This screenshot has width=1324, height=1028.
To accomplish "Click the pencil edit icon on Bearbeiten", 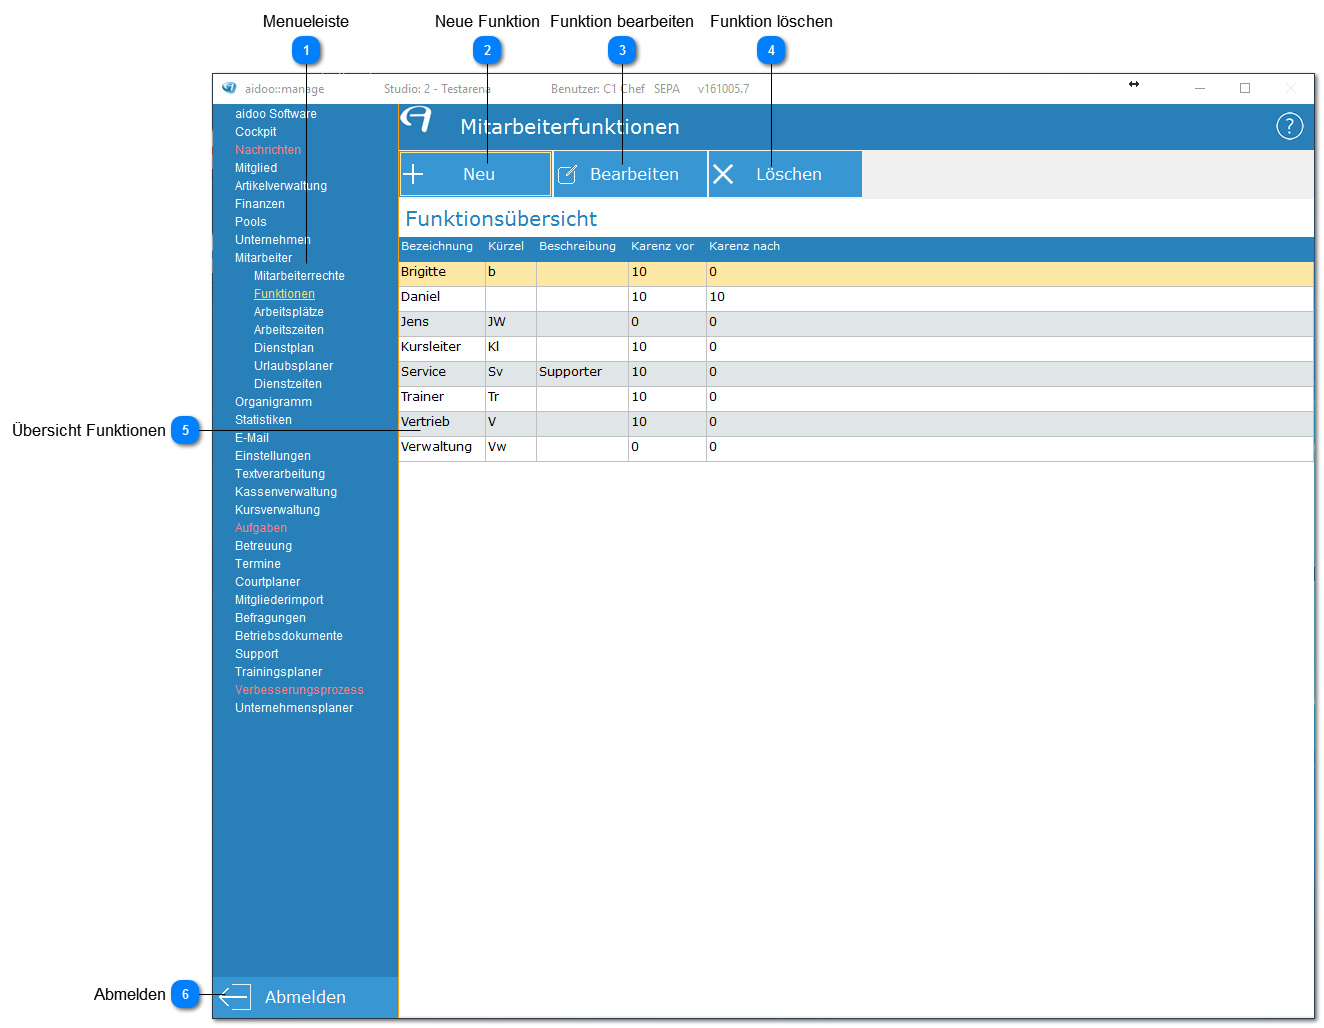I will [567, 175].
